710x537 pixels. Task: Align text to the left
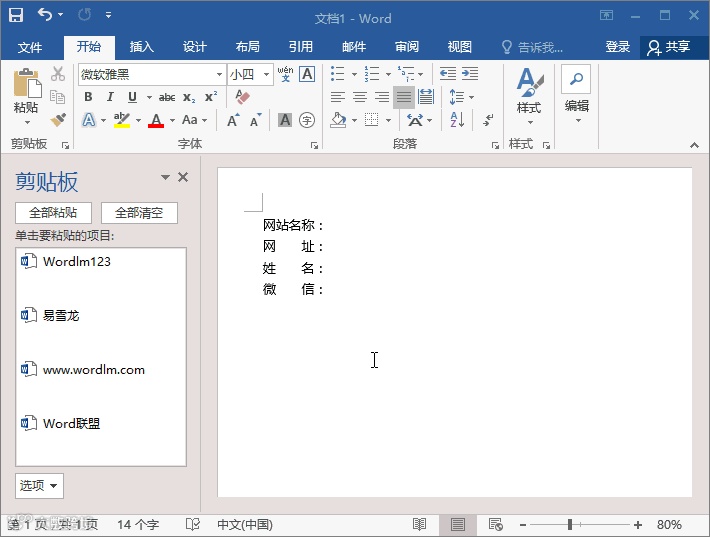tap(337, 97)
